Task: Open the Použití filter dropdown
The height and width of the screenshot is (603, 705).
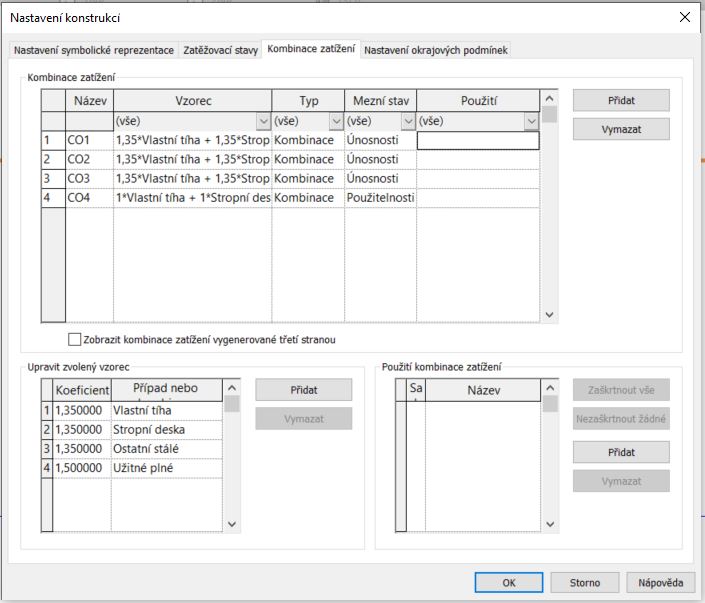Action: tap(531, 121)
